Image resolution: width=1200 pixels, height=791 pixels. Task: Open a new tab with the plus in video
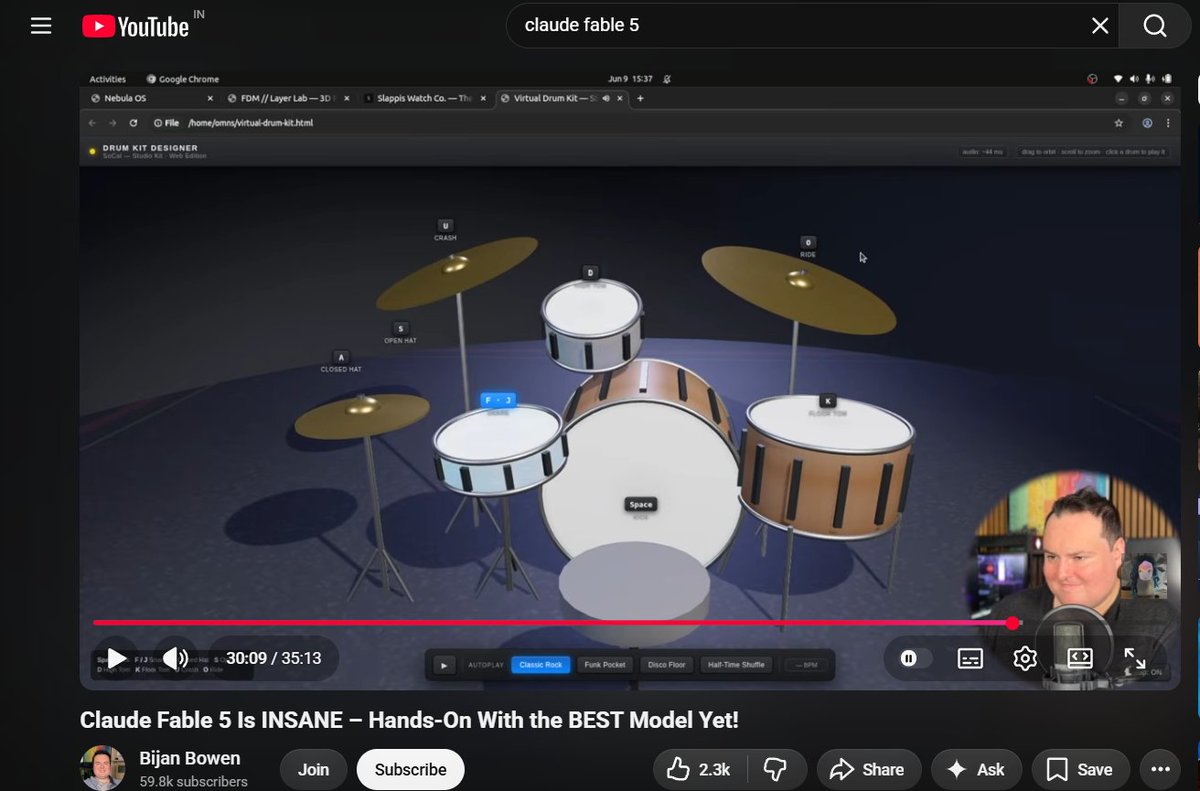(640, 98)
